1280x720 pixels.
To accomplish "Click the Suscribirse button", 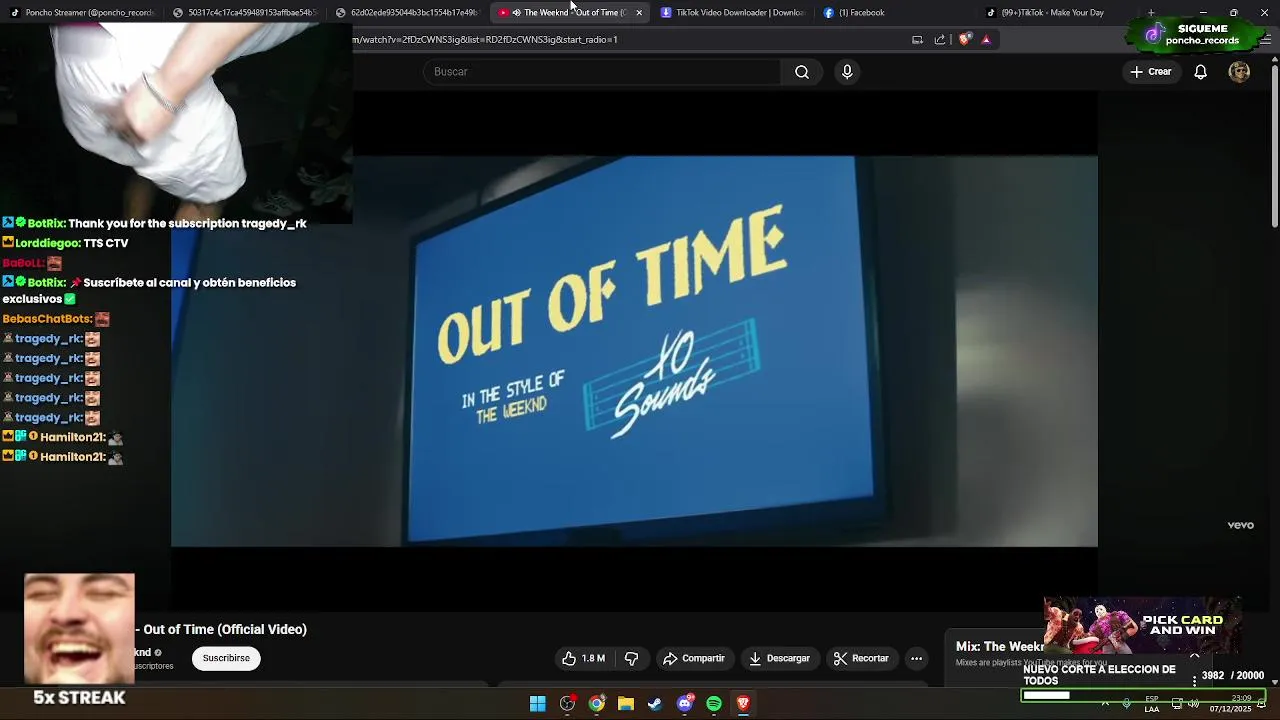I will [x=226, y=658].
